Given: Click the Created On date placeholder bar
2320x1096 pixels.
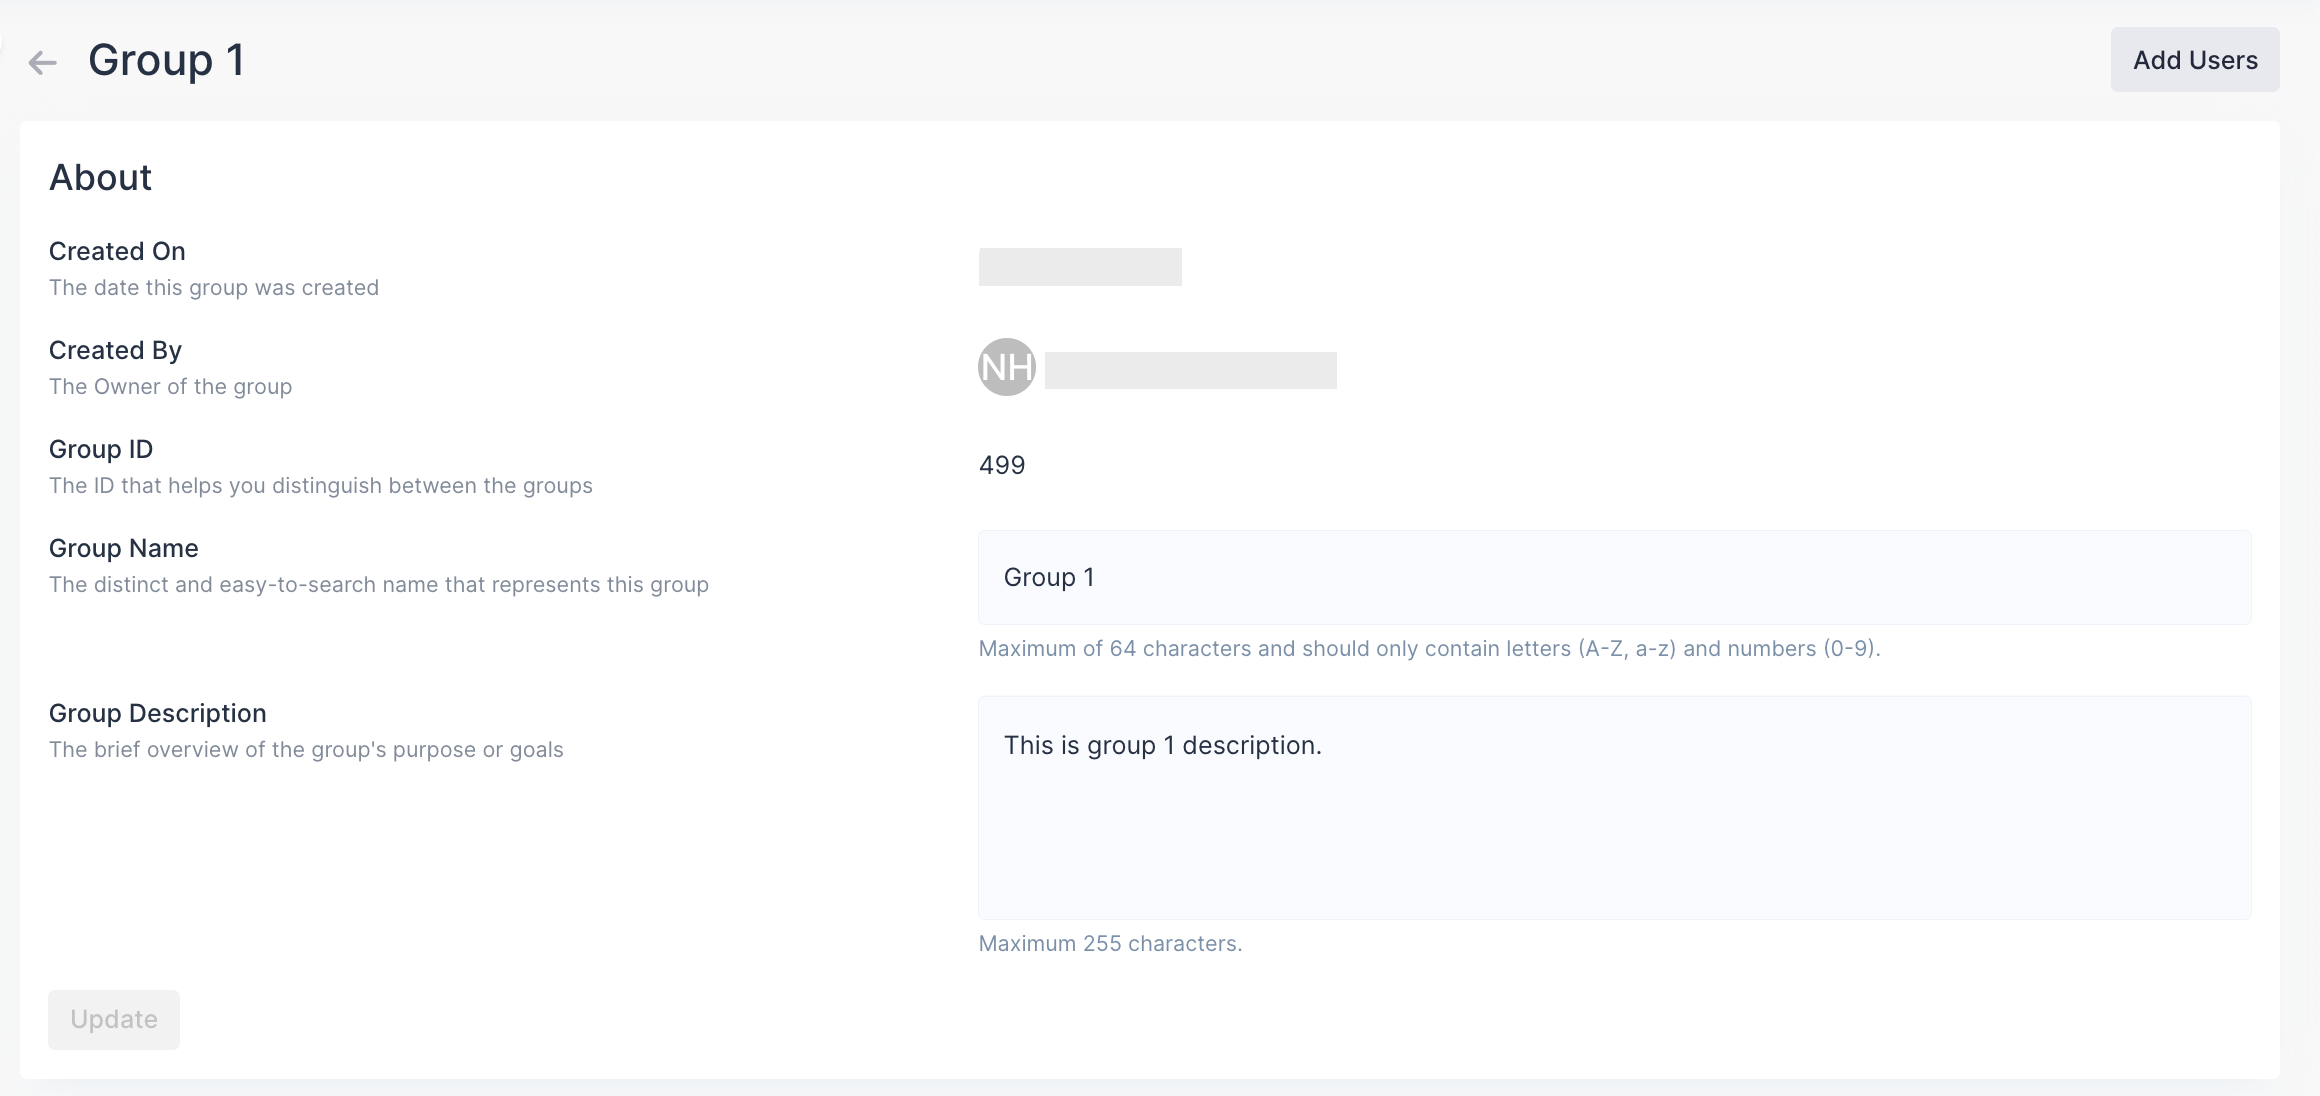Looking at the screenshot, I should pos(1079,267).
